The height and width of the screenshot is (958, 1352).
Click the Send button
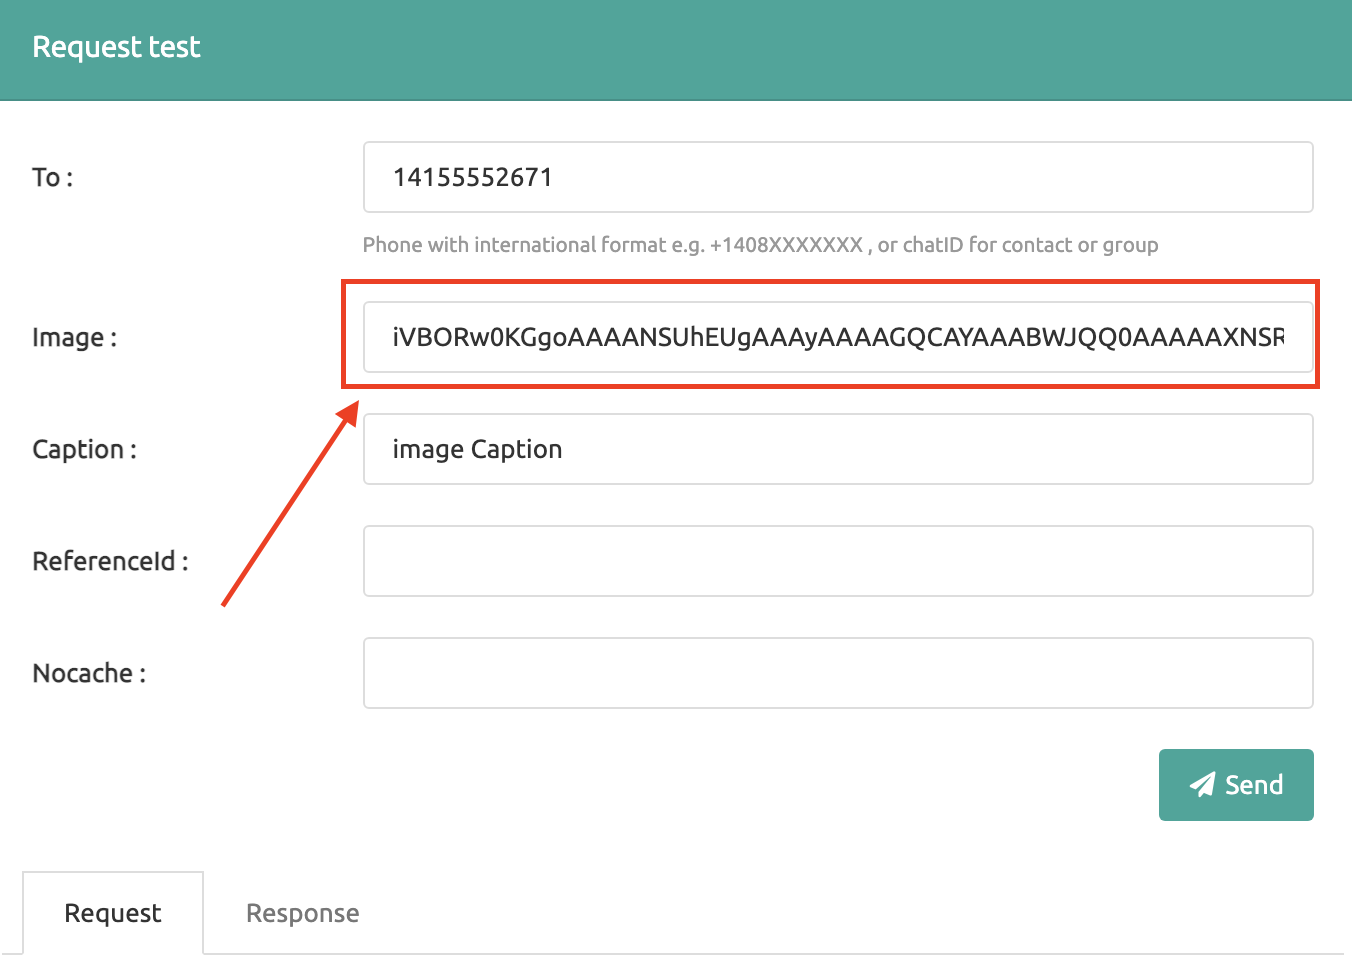pos(1236,785)
